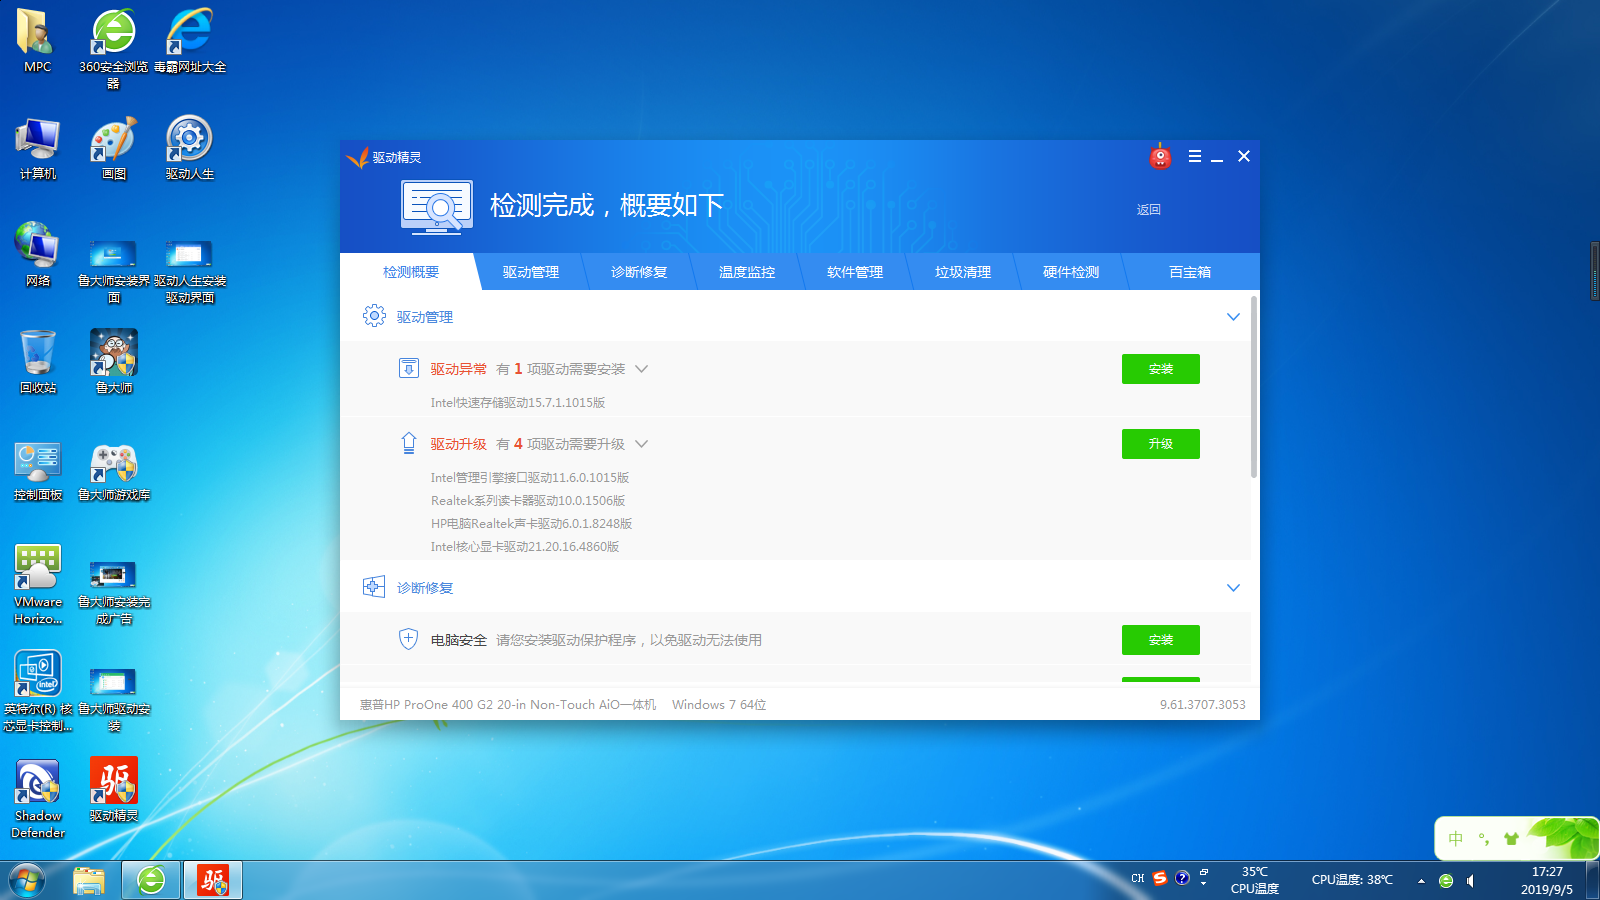
Task: Collapse the 诊断修复 section chevron
Action: [1233, 588]
